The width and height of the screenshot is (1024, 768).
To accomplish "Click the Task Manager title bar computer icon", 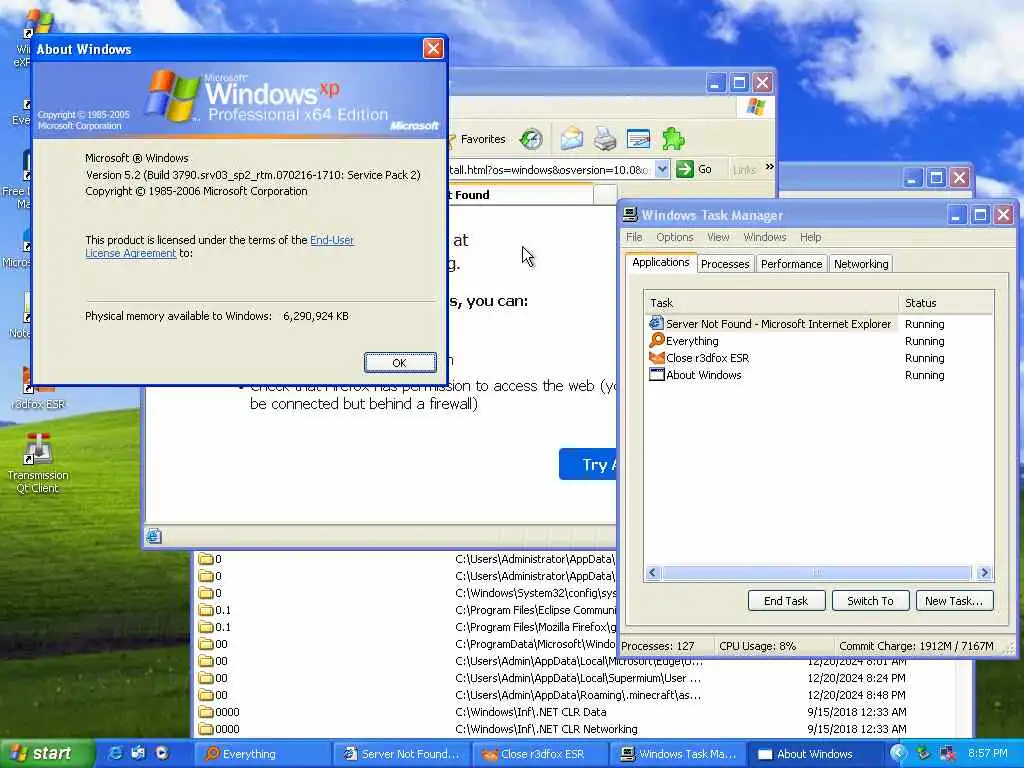I will tap(630, 215).
